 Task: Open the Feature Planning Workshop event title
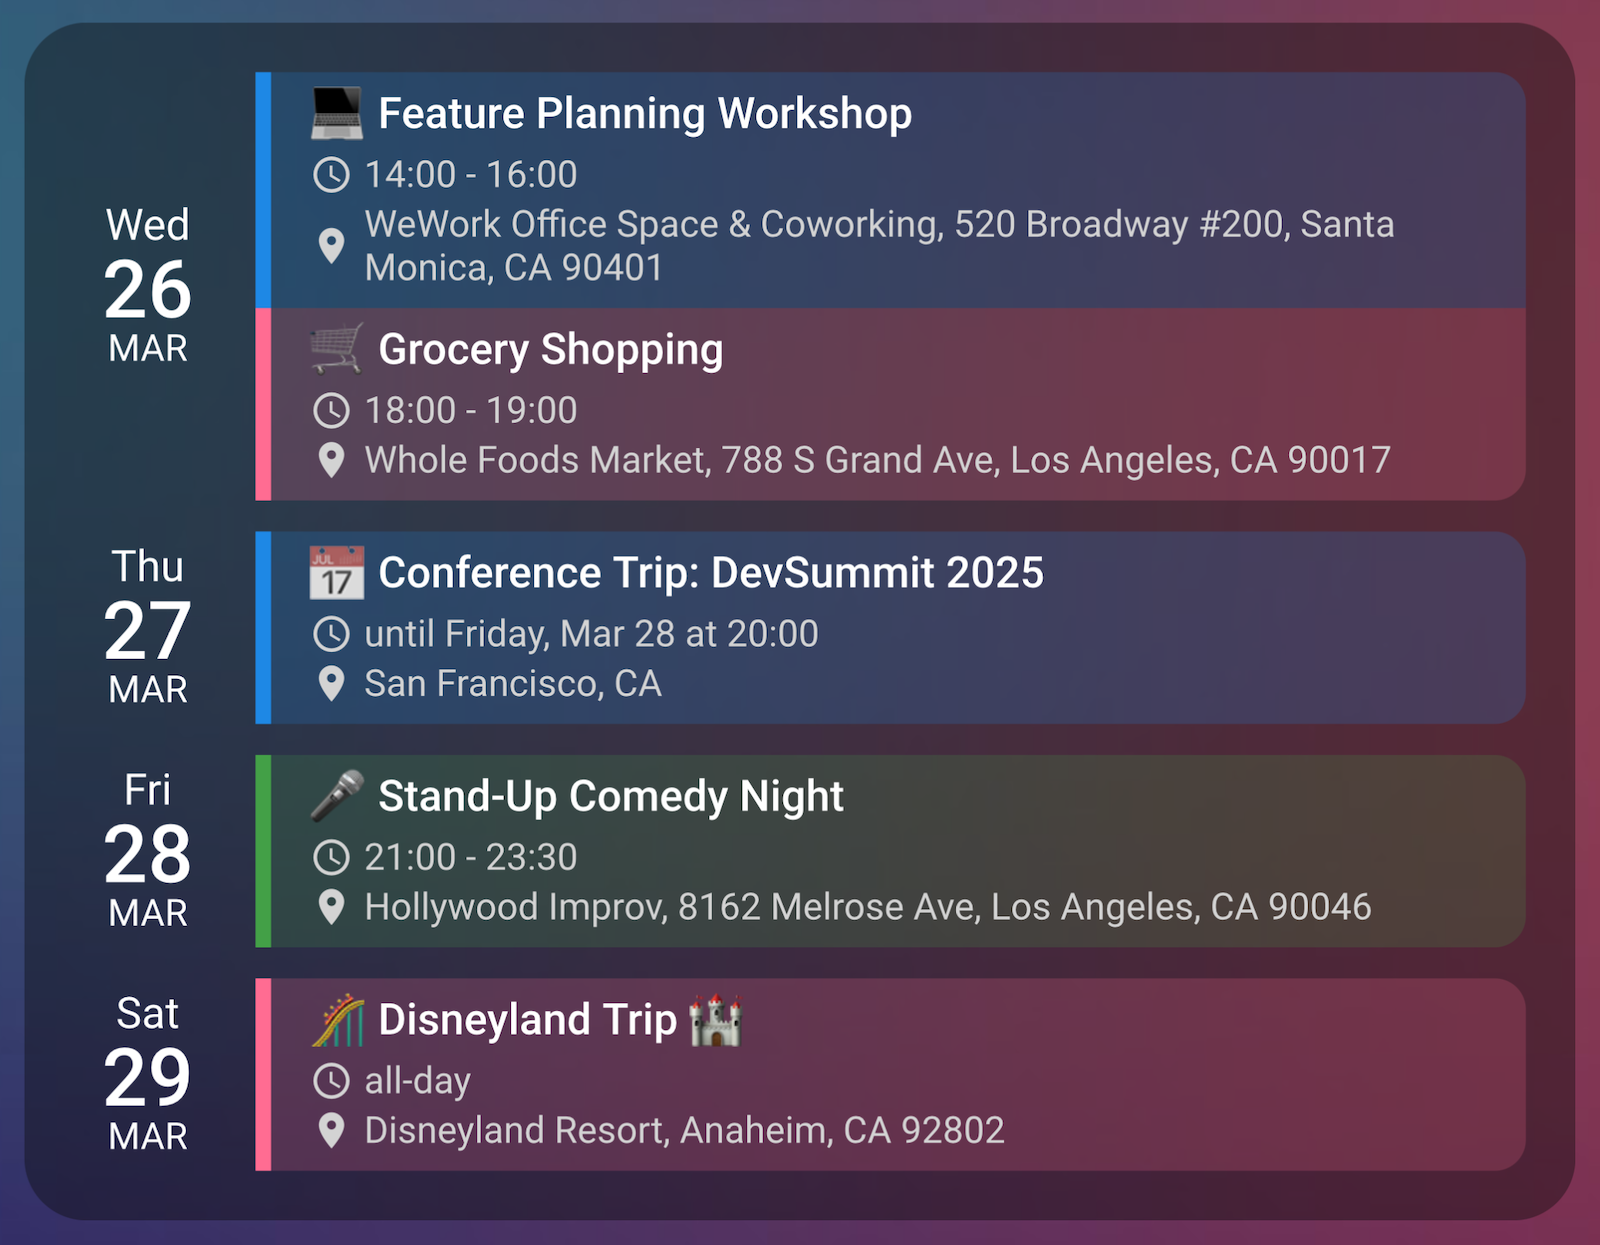pyautogui.click(x=645, y=114)
